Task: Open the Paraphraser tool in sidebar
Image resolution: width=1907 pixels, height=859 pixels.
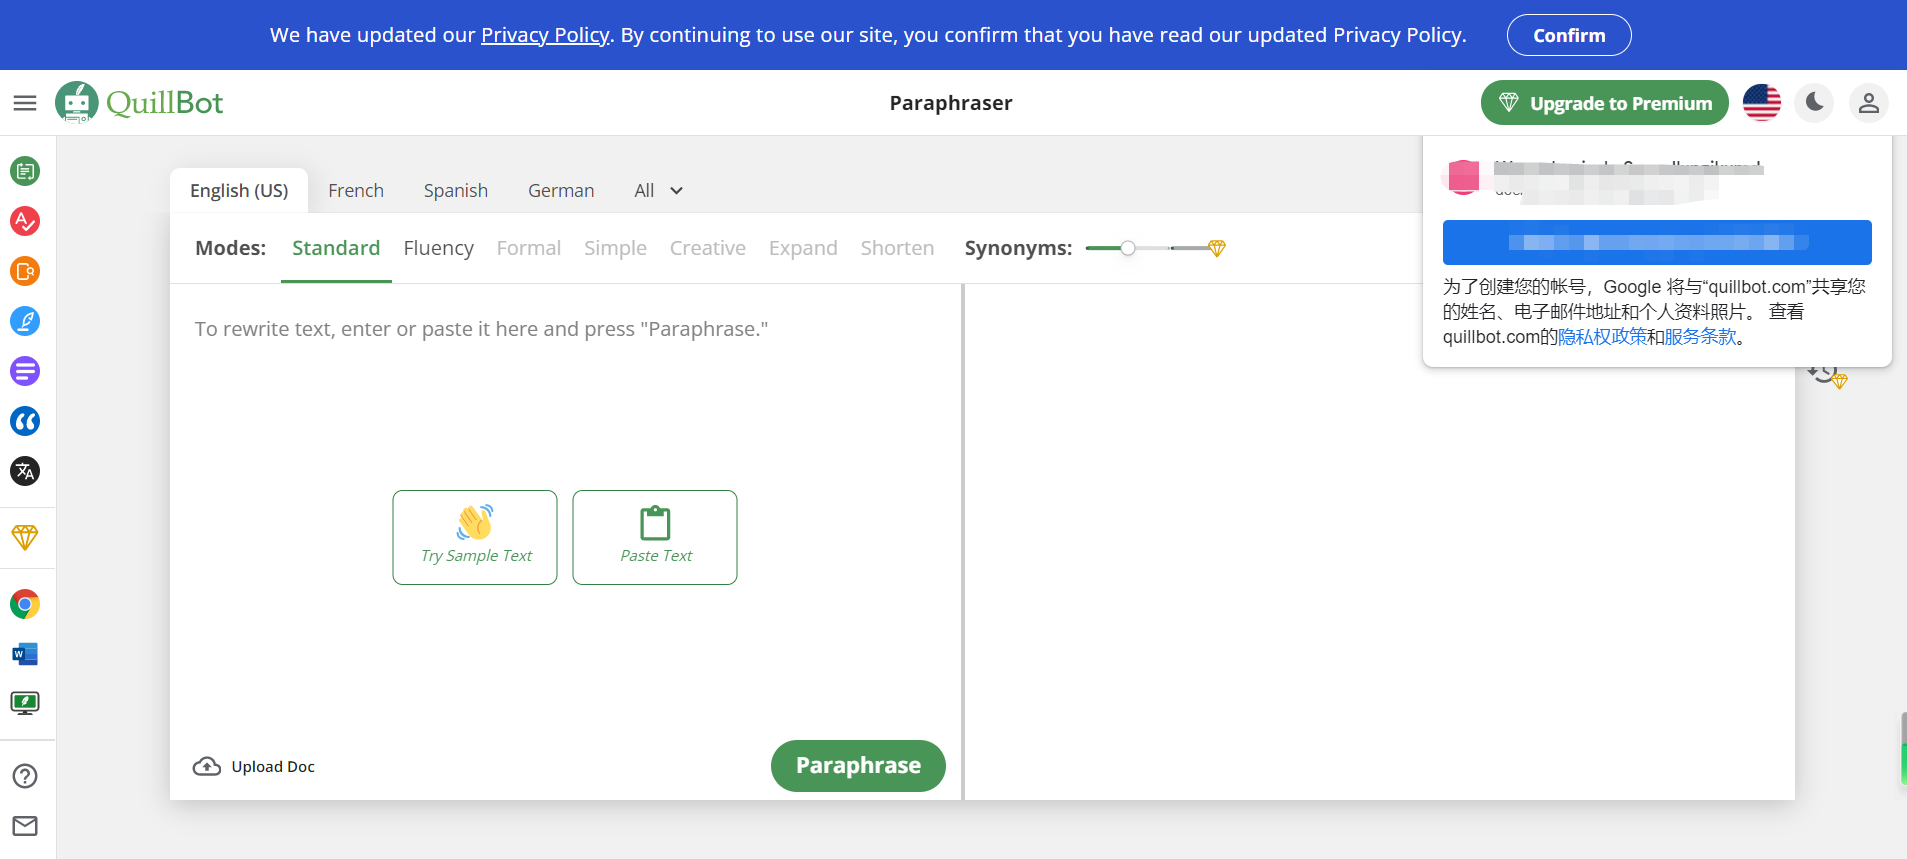Action: tap(25, 171)
